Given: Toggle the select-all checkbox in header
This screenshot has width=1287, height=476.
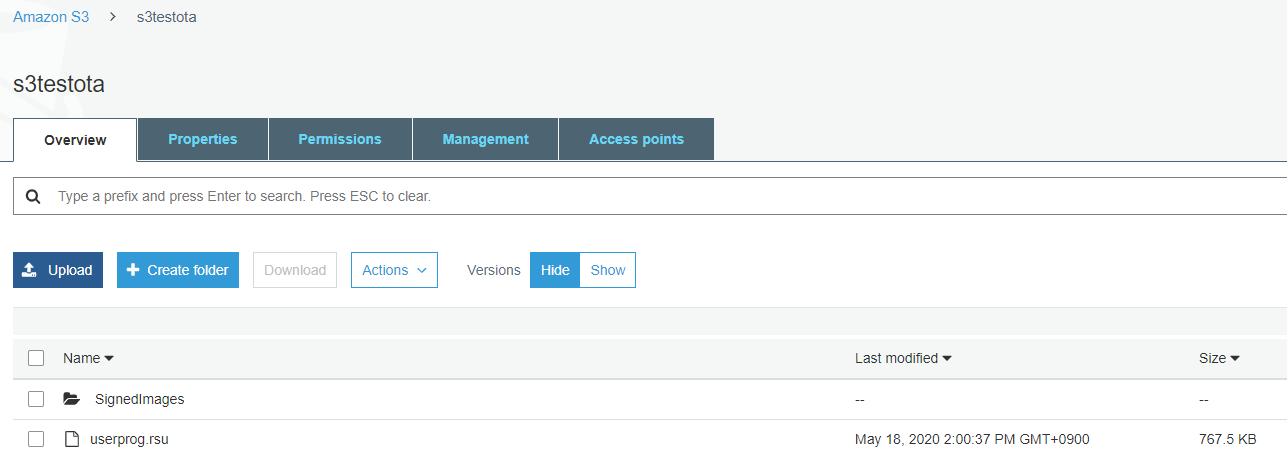Looking at the screenshot, I should coord(36,358).
